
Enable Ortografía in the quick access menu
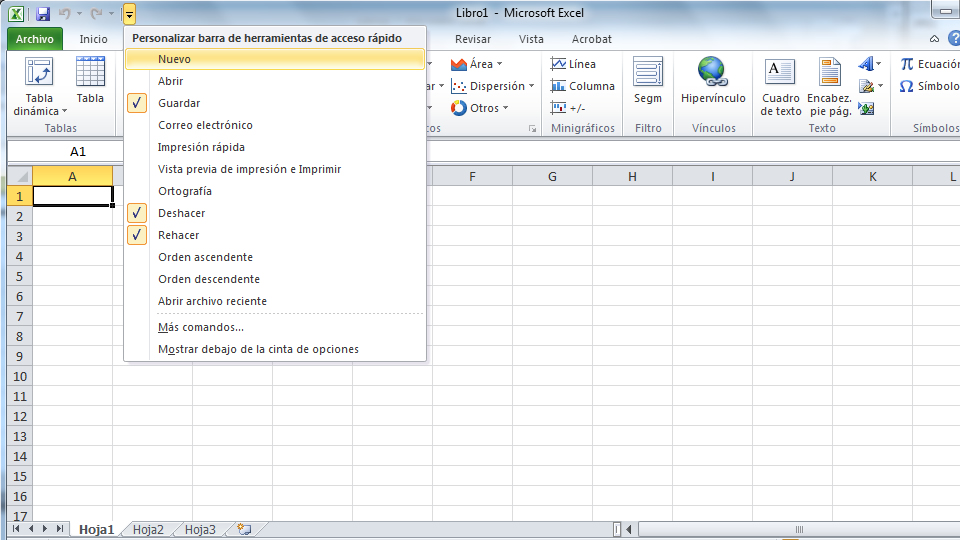point(276,191)
